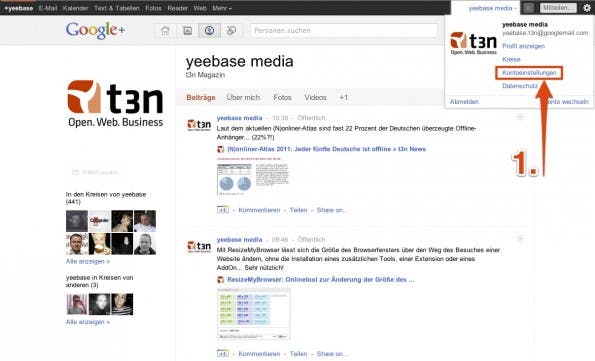Image resolution: width=595 pixels, height=361 pixels.
Task: Click the Mitteilen share button
Action: coord(558,8)
